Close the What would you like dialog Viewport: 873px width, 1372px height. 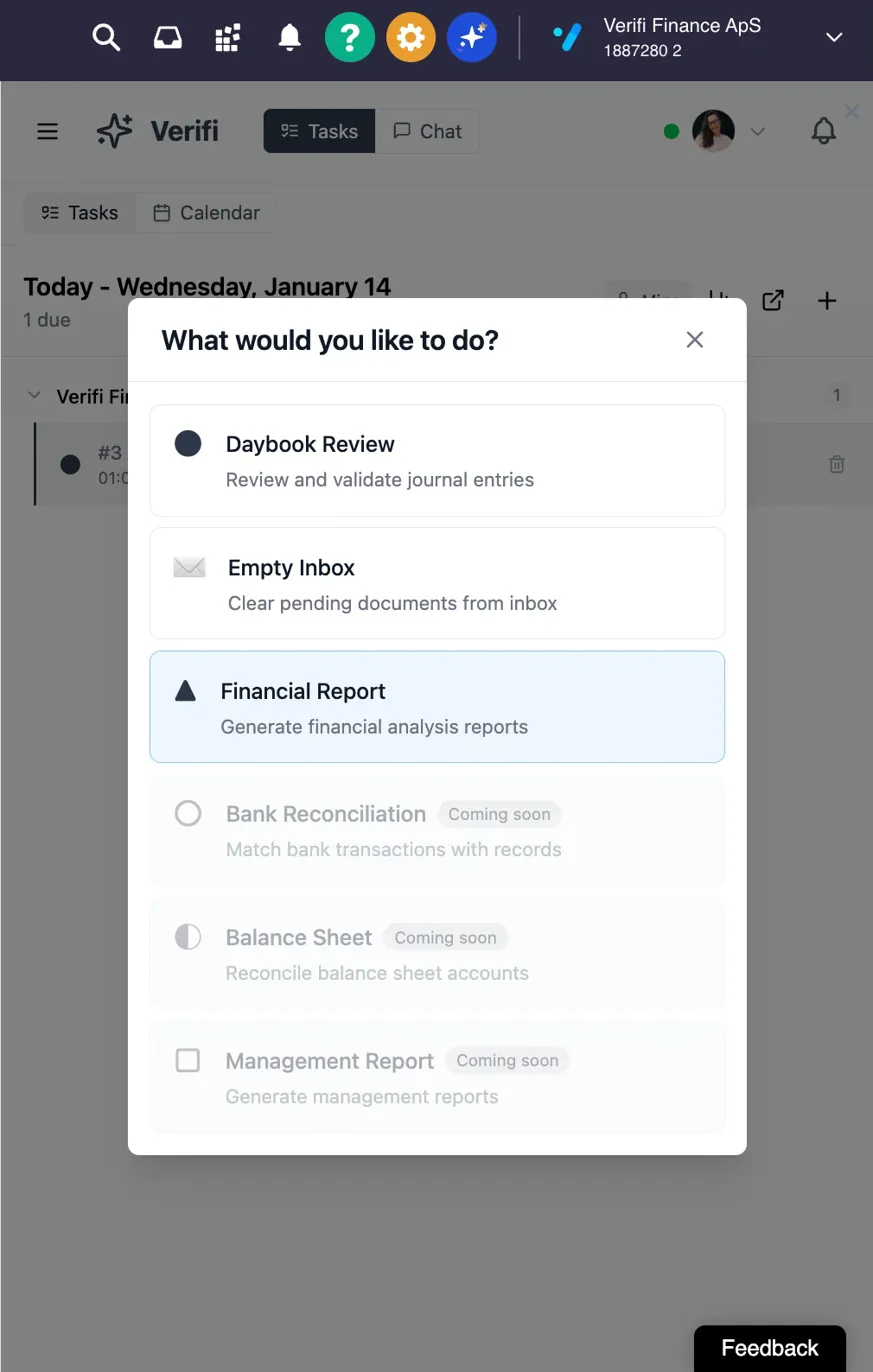695,340
